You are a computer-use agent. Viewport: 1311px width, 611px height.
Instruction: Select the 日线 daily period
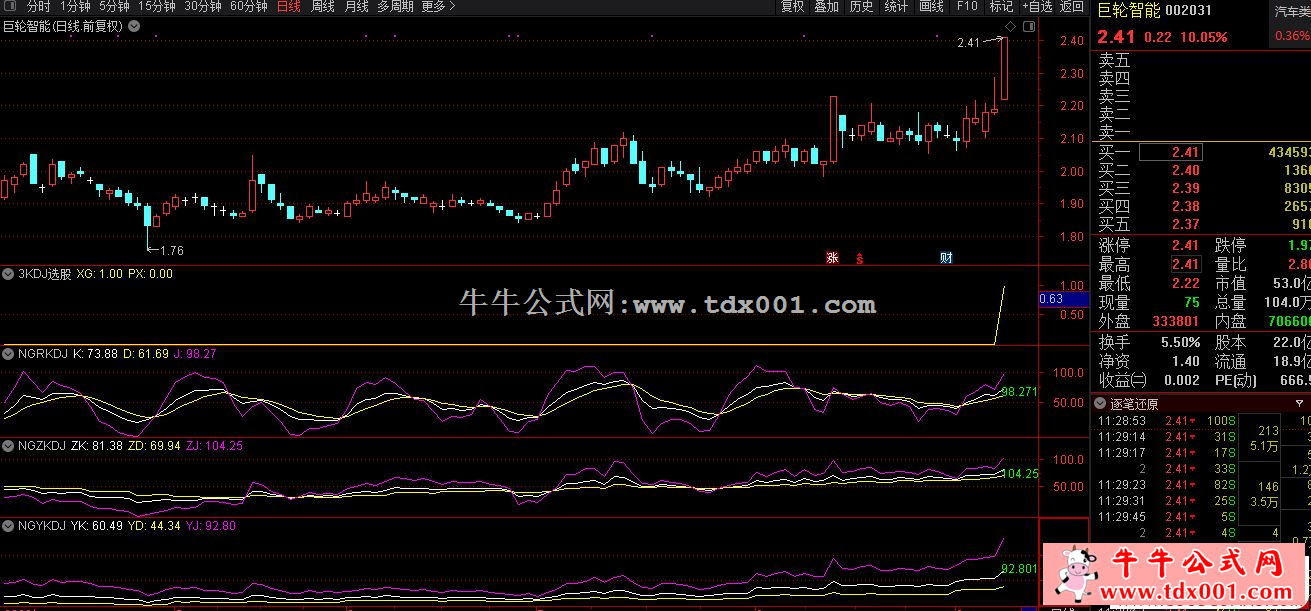(x=289, y=6)
